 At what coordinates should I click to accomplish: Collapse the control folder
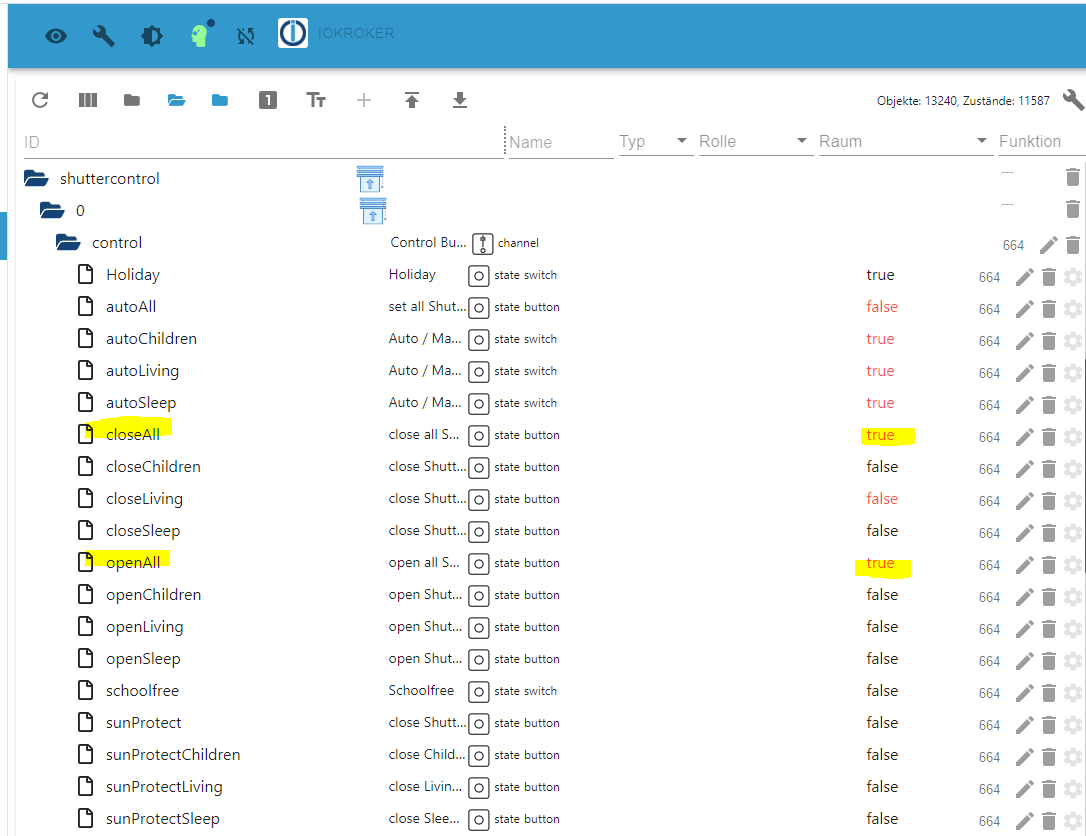click(68, 242)
